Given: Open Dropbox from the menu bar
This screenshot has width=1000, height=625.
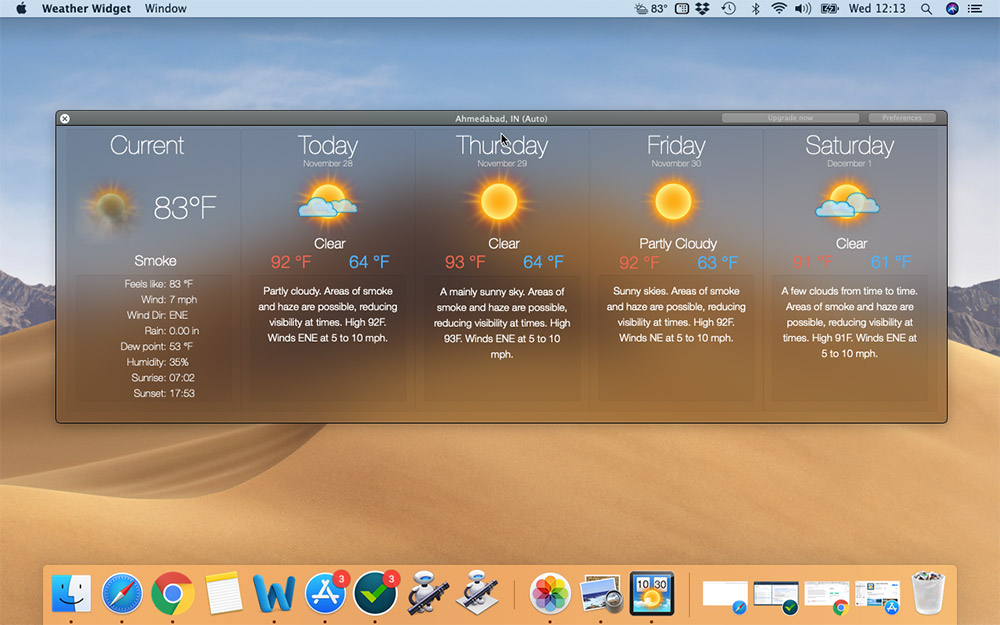Looking at the screenshot, I should pyautogui.click(x=703, y=8).
